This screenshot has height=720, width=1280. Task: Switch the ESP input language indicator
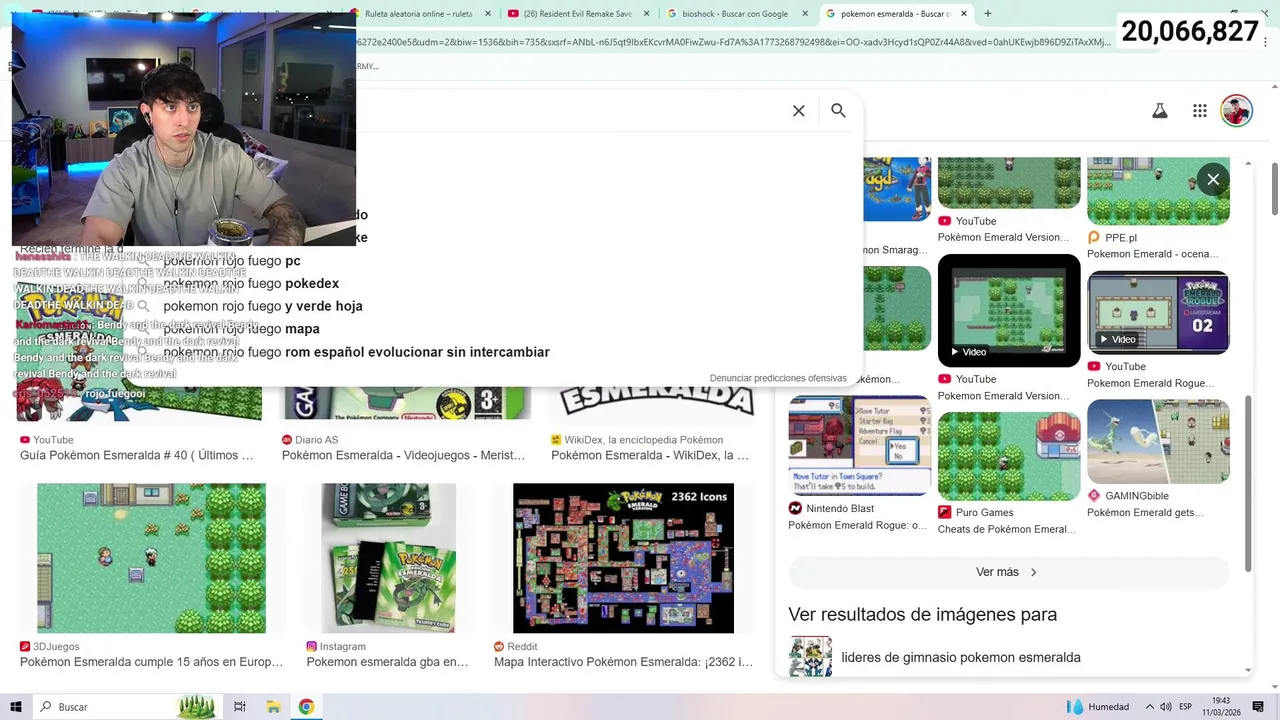coord(1186,707)
